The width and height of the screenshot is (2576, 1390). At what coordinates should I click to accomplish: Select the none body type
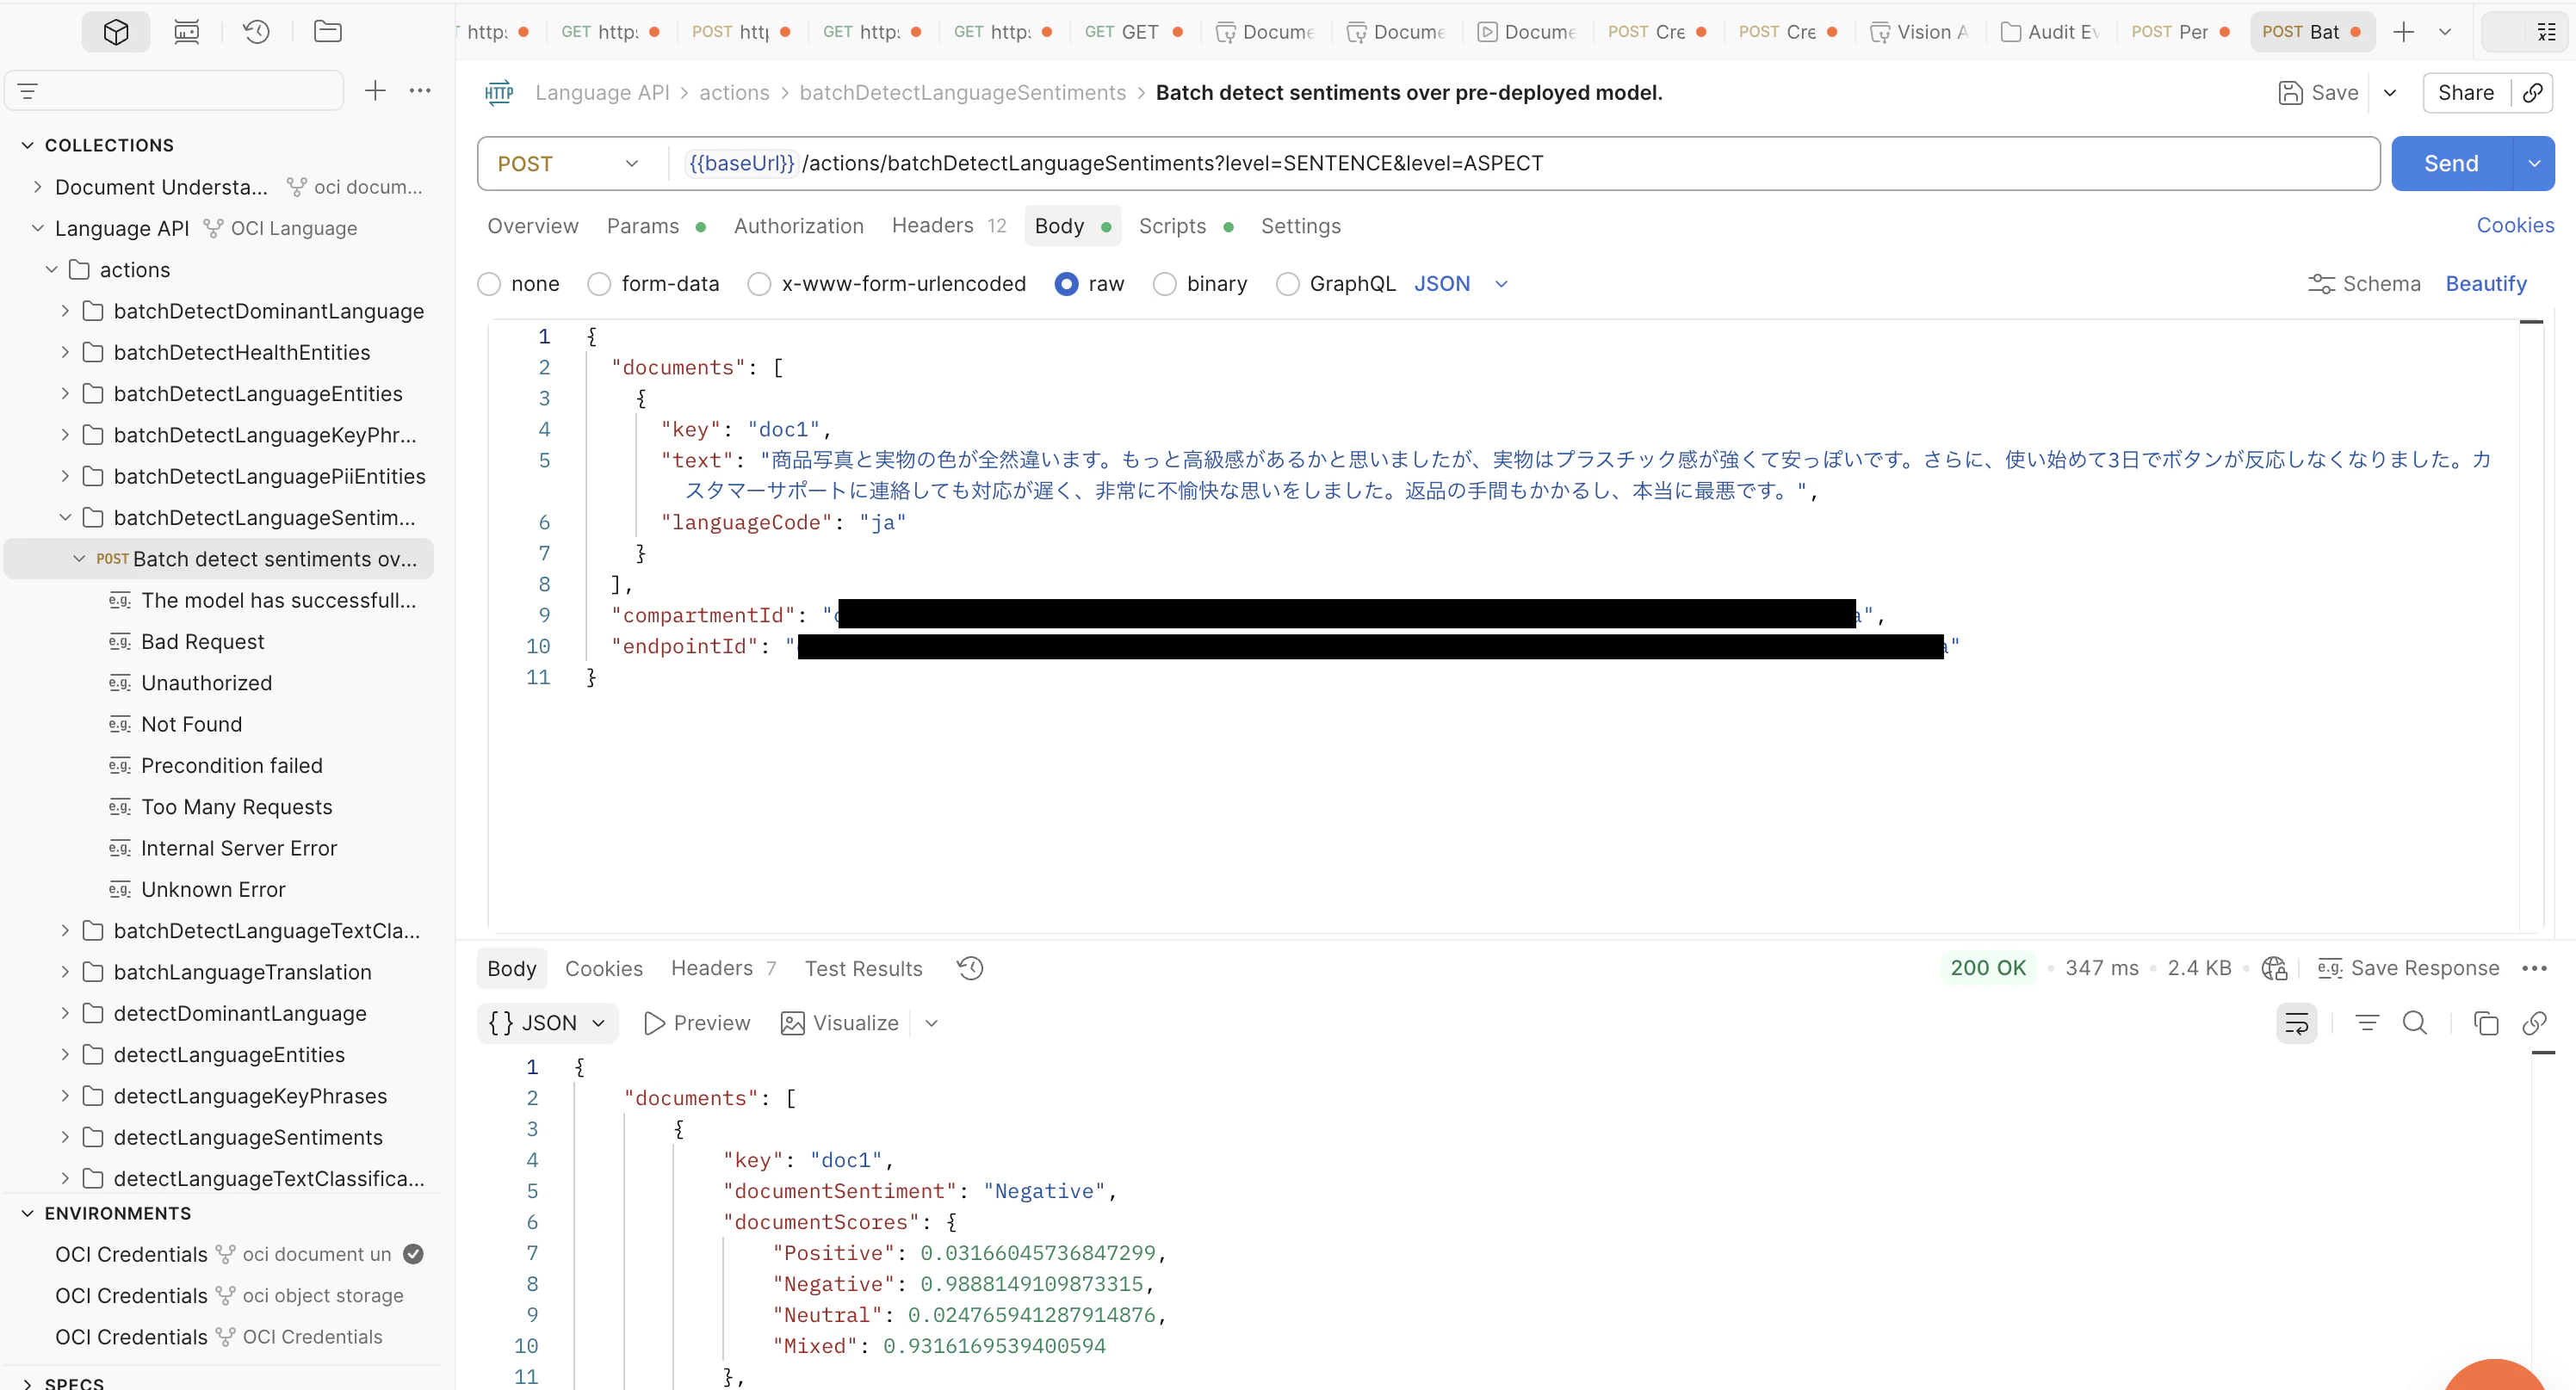[x=489, y=284]
